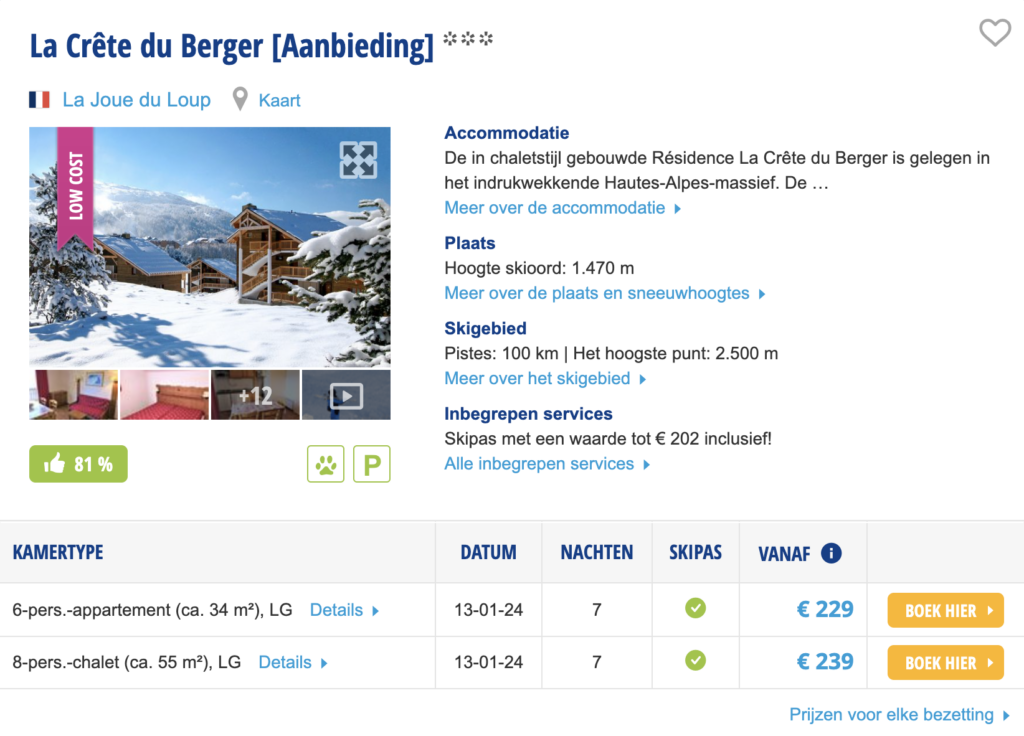
Task: Open the Vanaf price info icon
Action: click(x=831, y=553)
